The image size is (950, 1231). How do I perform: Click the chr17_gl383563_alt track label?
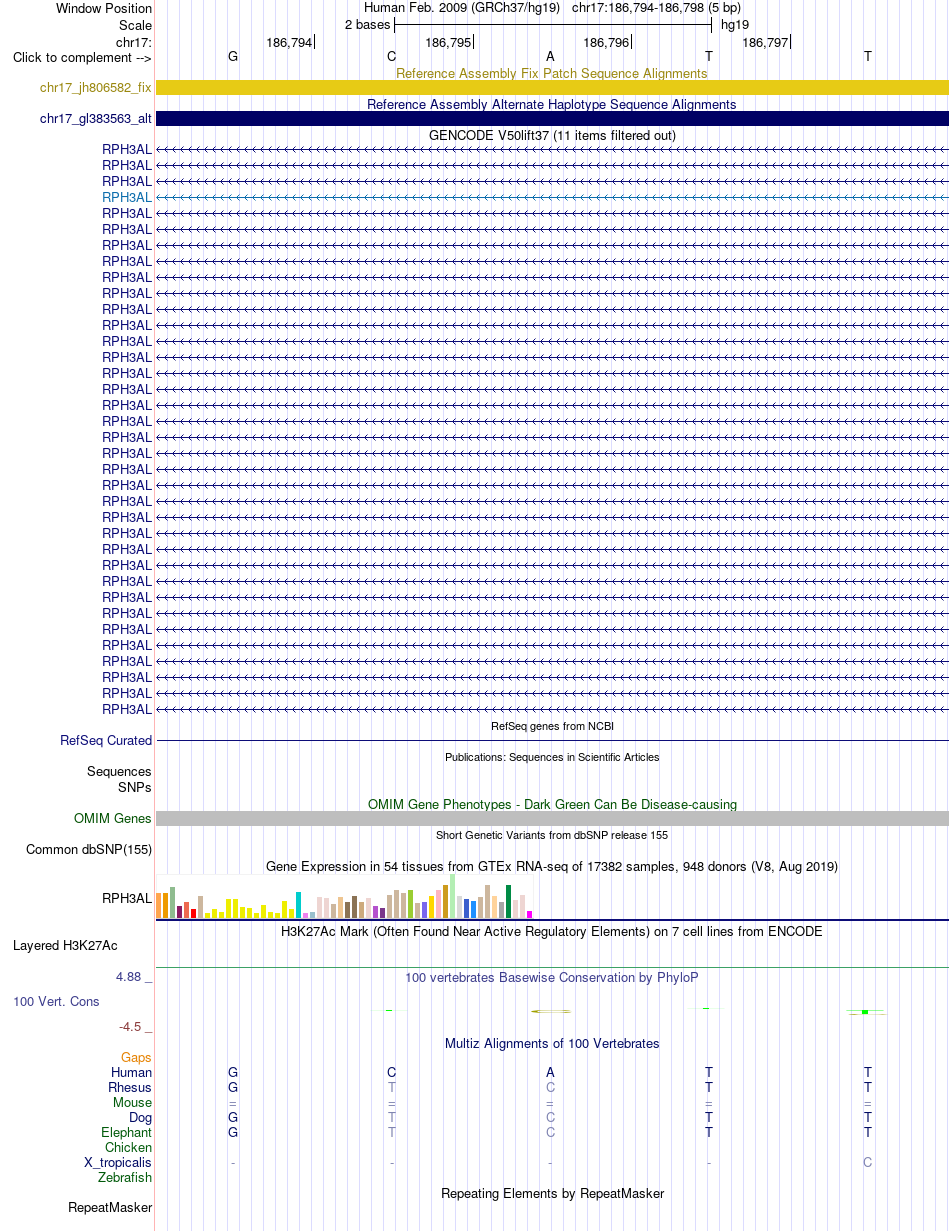click(96, 119)
